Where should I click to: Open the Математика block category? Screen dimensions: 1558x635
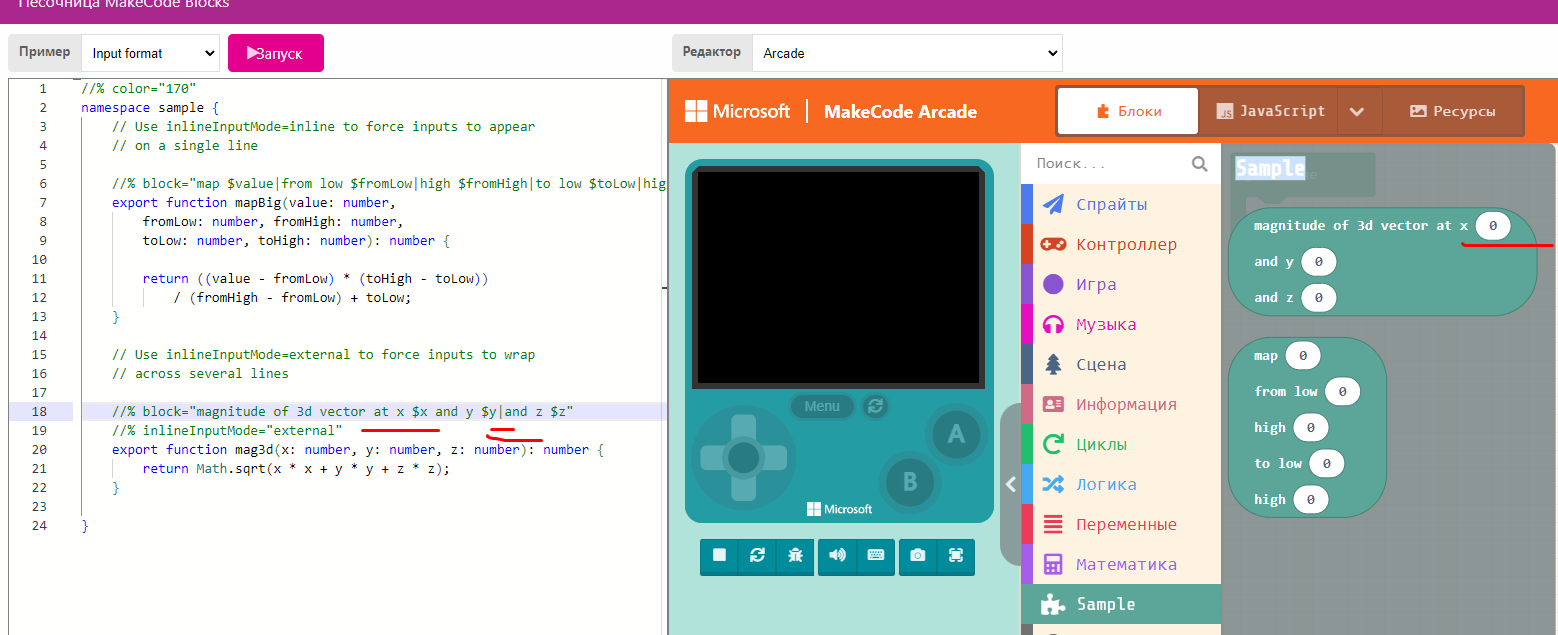click(1121, 564)
